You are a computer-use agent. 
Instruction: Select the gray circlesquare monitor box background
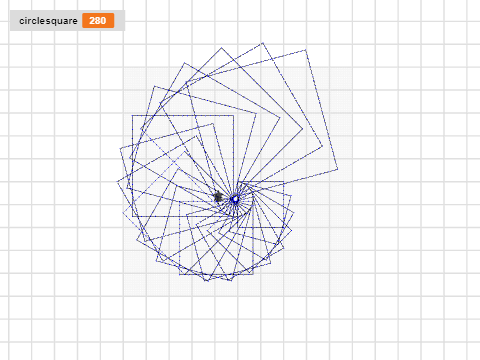tap(67, 21)
